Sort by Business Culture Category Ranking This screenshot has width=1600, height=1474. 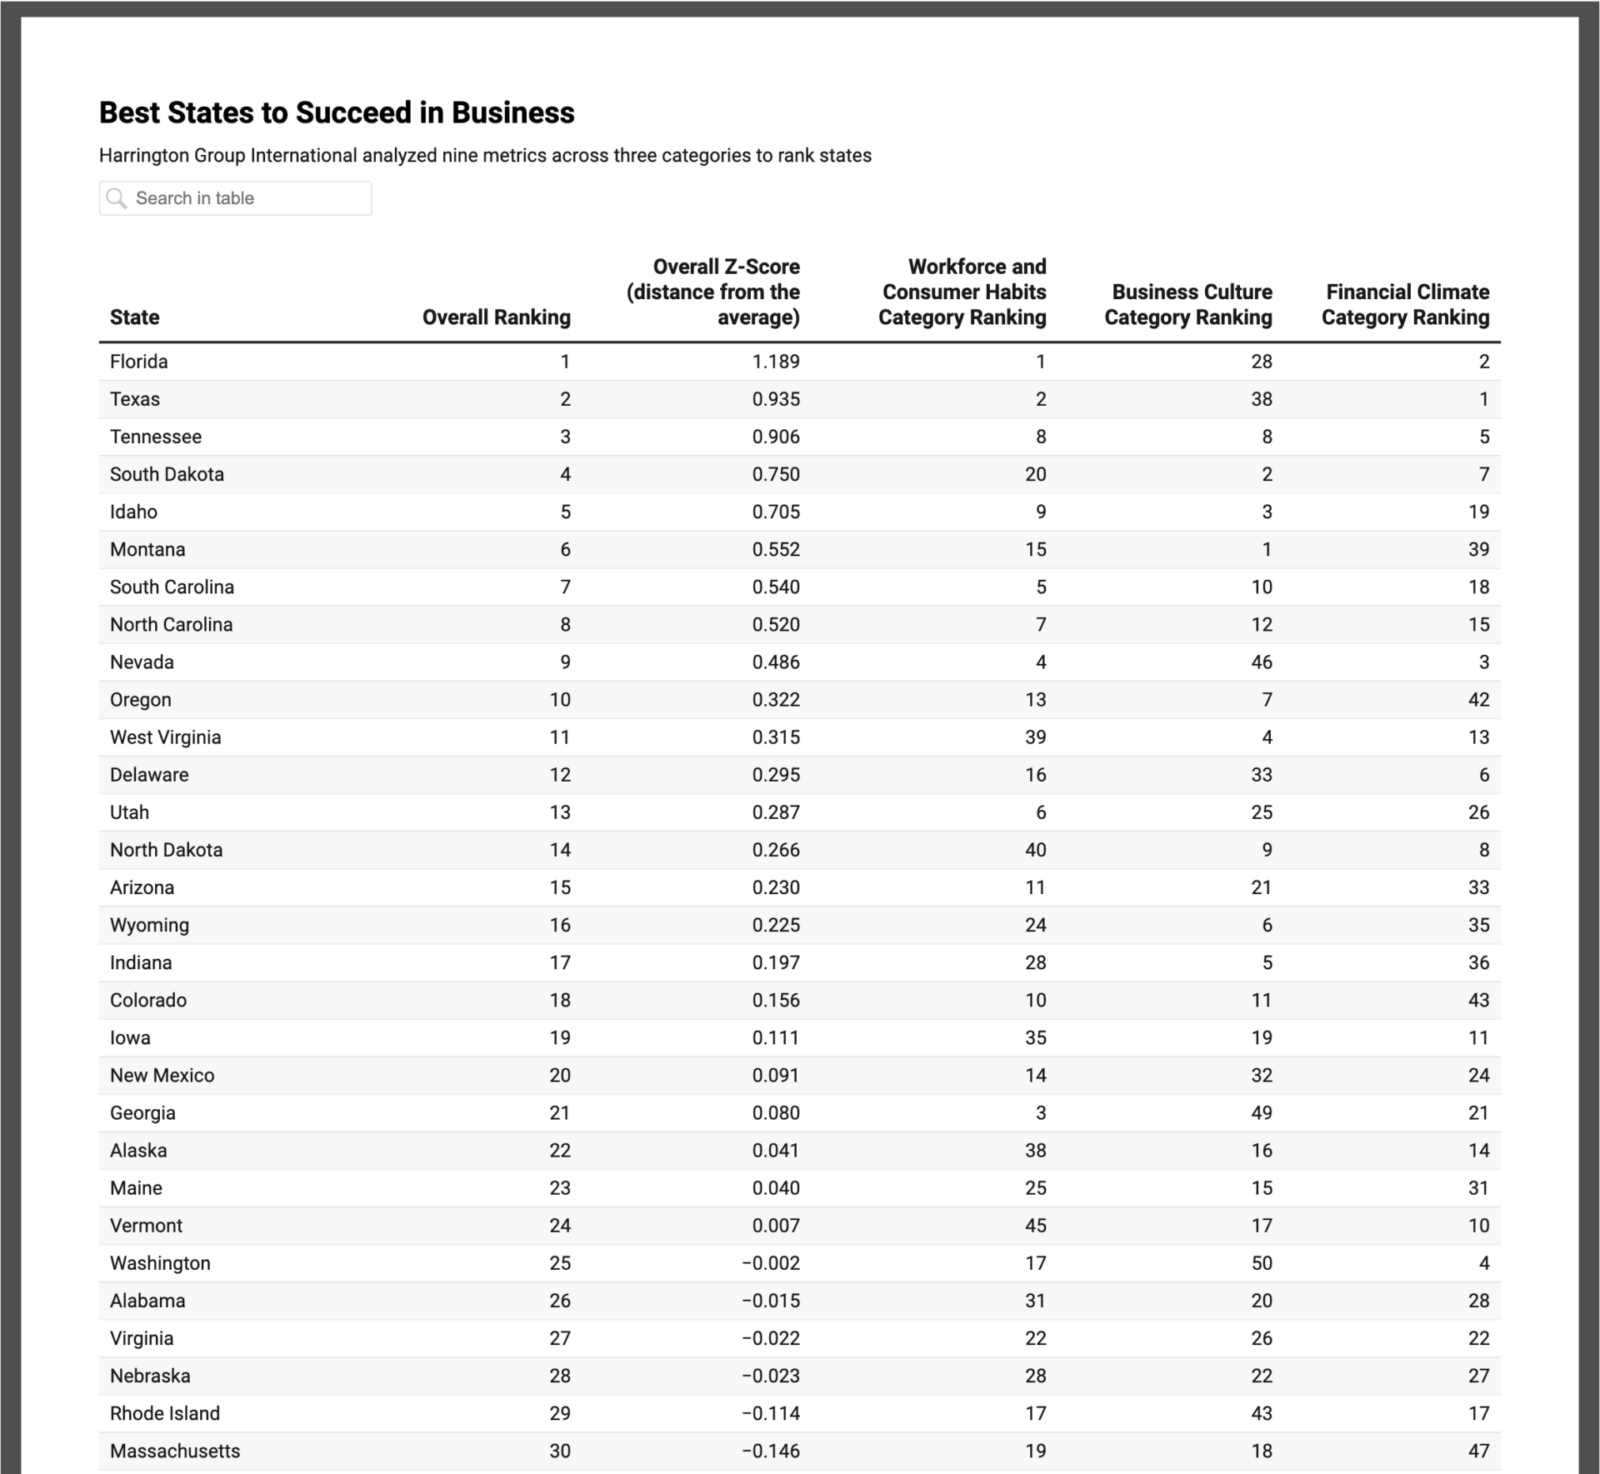[x=1191, y=305]
